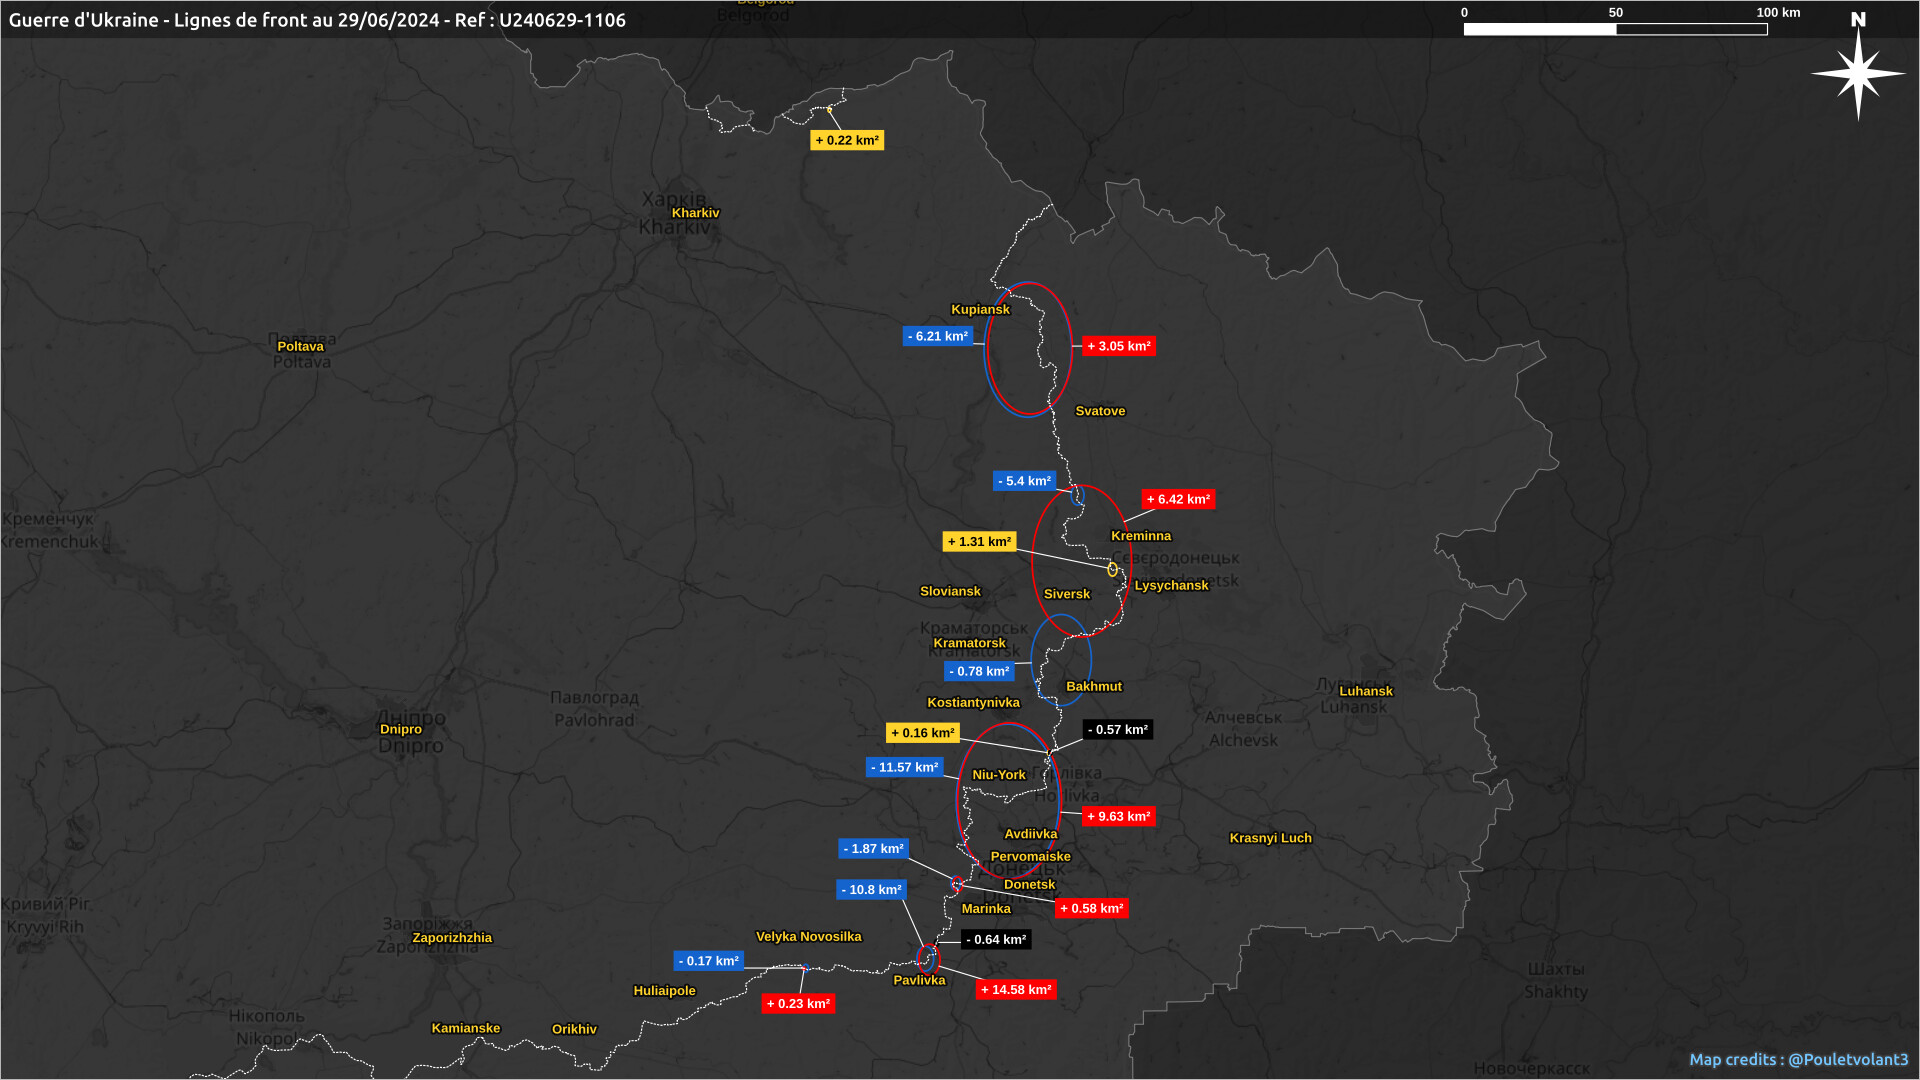This screenshot has height=1080, width=1920.
Task: Click the yellow + 1.31 km² label
Action: (x=980, y=542)
